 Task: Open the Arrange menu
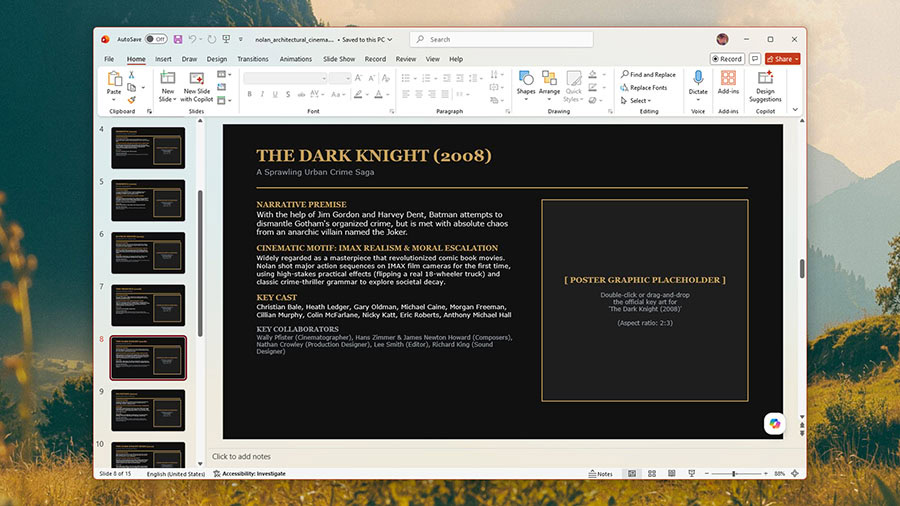[549, 85]
